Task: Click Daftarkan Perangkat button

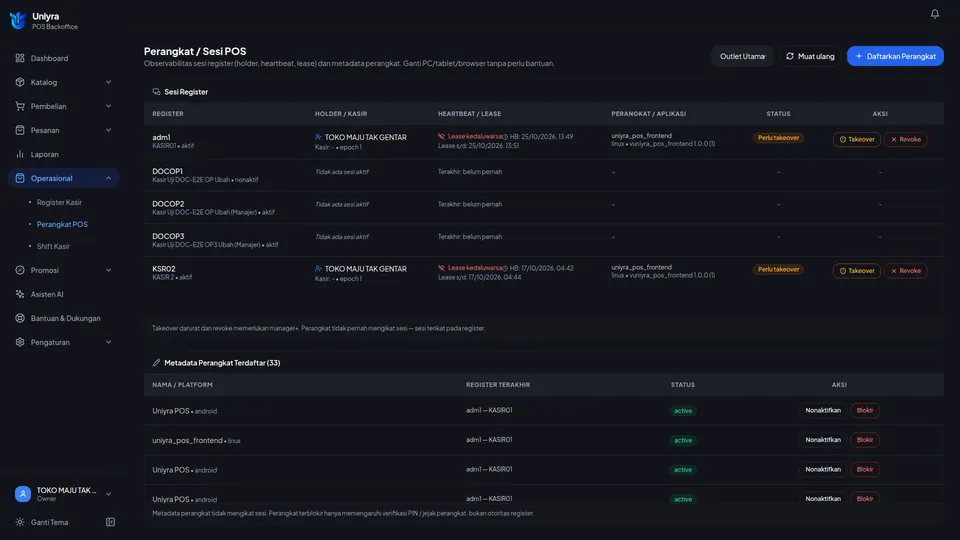Action: 895,56
